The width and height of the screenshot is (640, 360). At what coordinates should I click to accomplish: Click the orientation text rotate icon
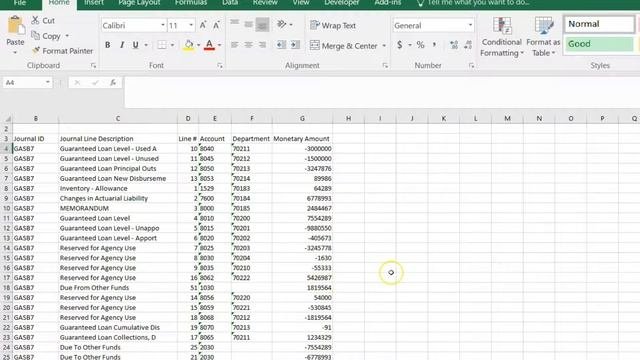[282, 24]
